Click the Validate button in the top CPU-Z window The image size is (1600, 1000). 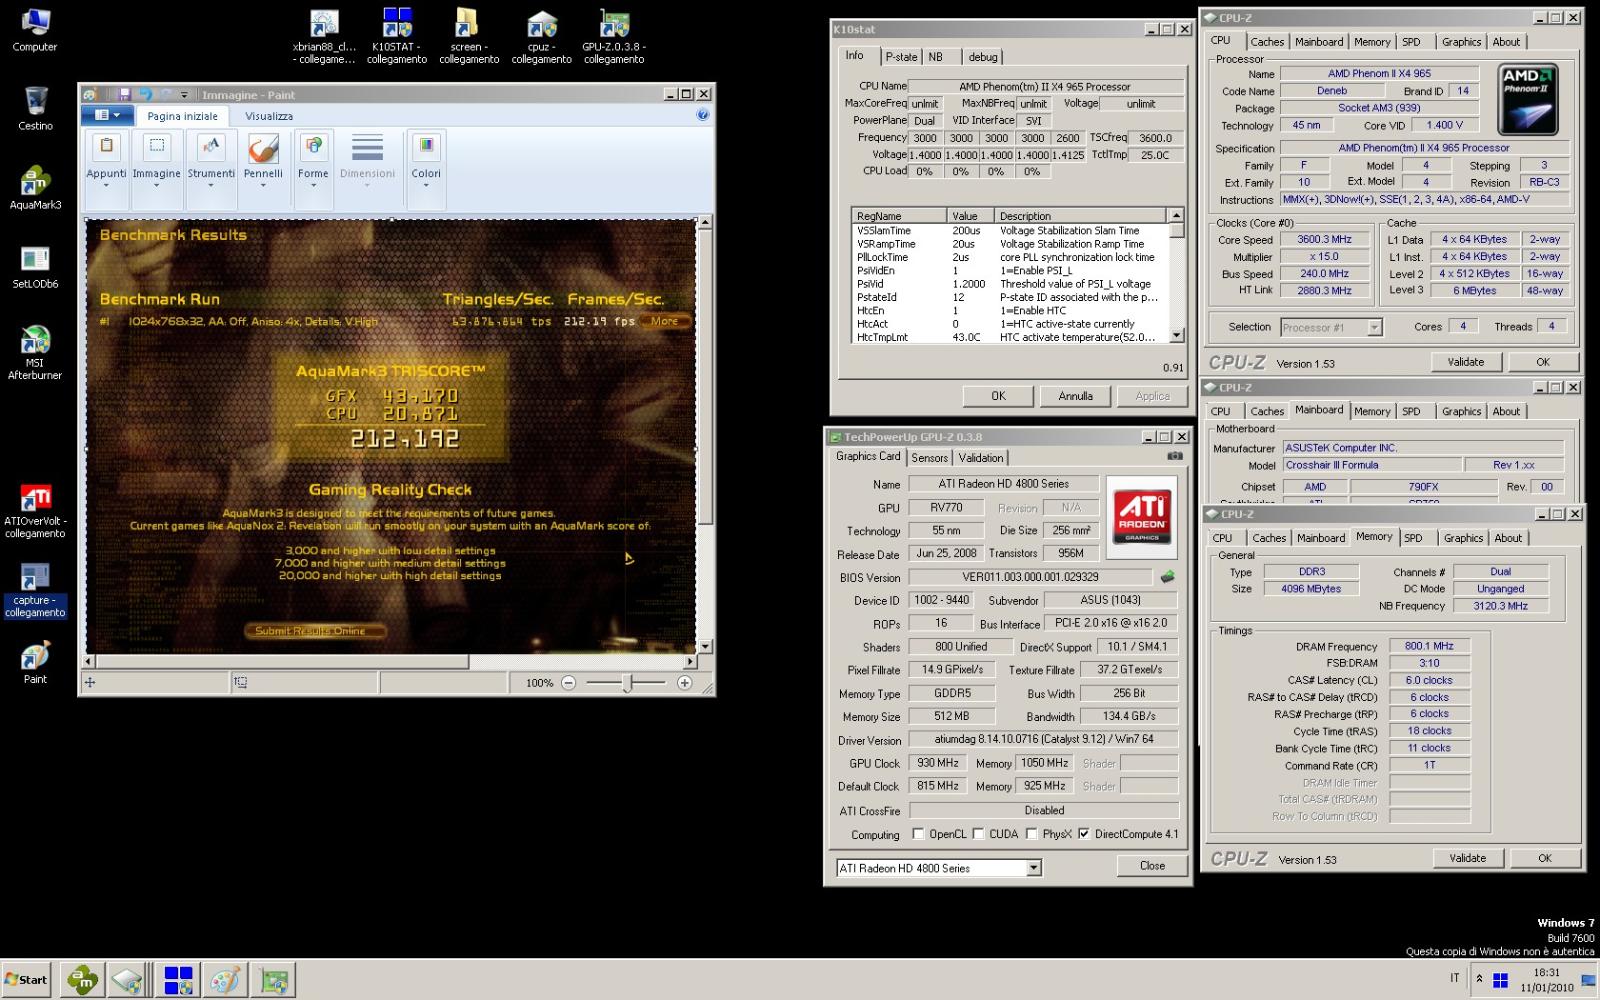[x=1466, y=362]
